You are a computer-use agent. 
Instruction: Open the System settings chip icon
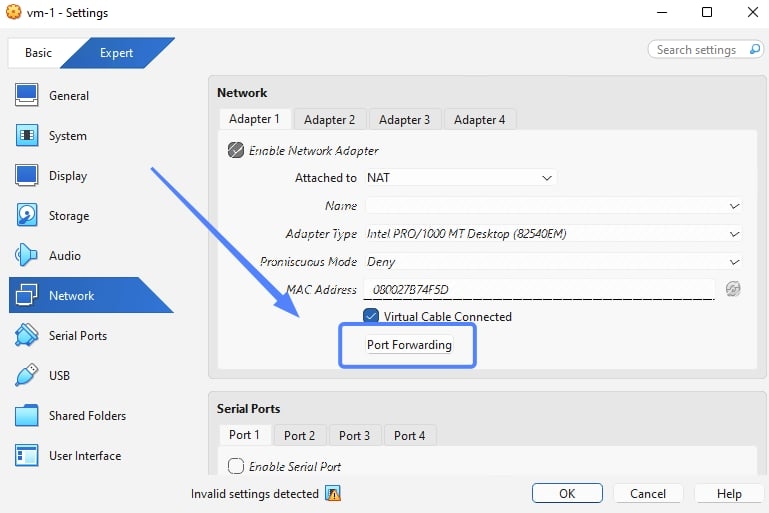[26, 135]
